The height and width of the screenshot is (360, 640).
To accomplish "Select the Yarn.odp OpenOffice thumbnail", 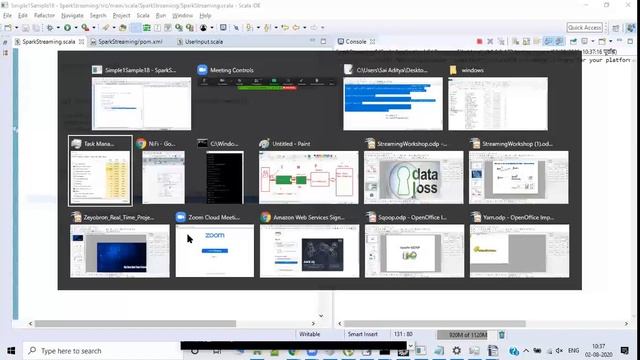I will tap(519, 251).
